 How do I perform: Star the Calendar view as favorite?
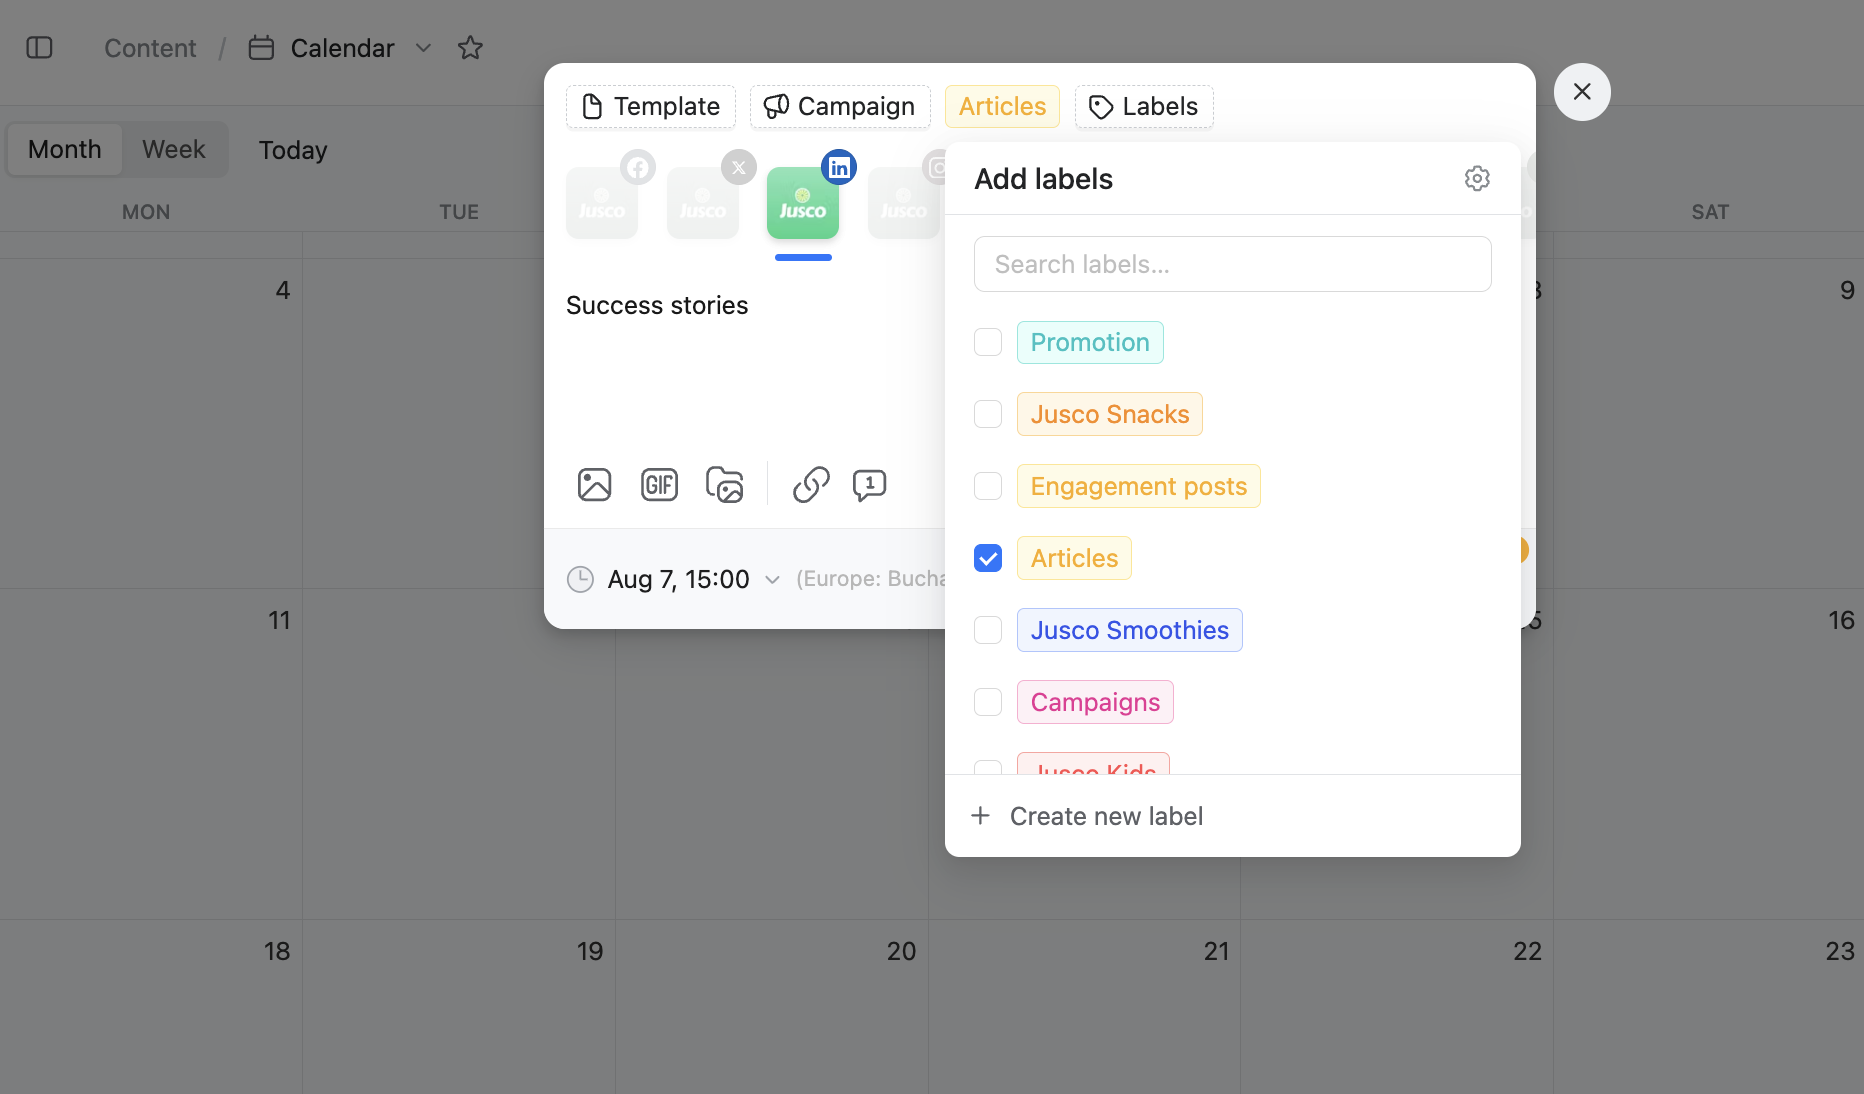(x=470, y=48)
